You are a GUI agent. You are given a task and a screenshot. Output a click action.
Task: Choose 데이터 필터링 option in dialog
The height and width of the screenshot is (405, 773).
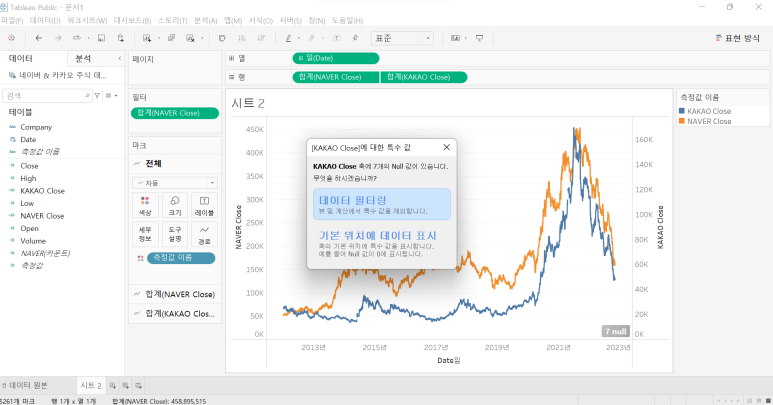pos(382,204)
